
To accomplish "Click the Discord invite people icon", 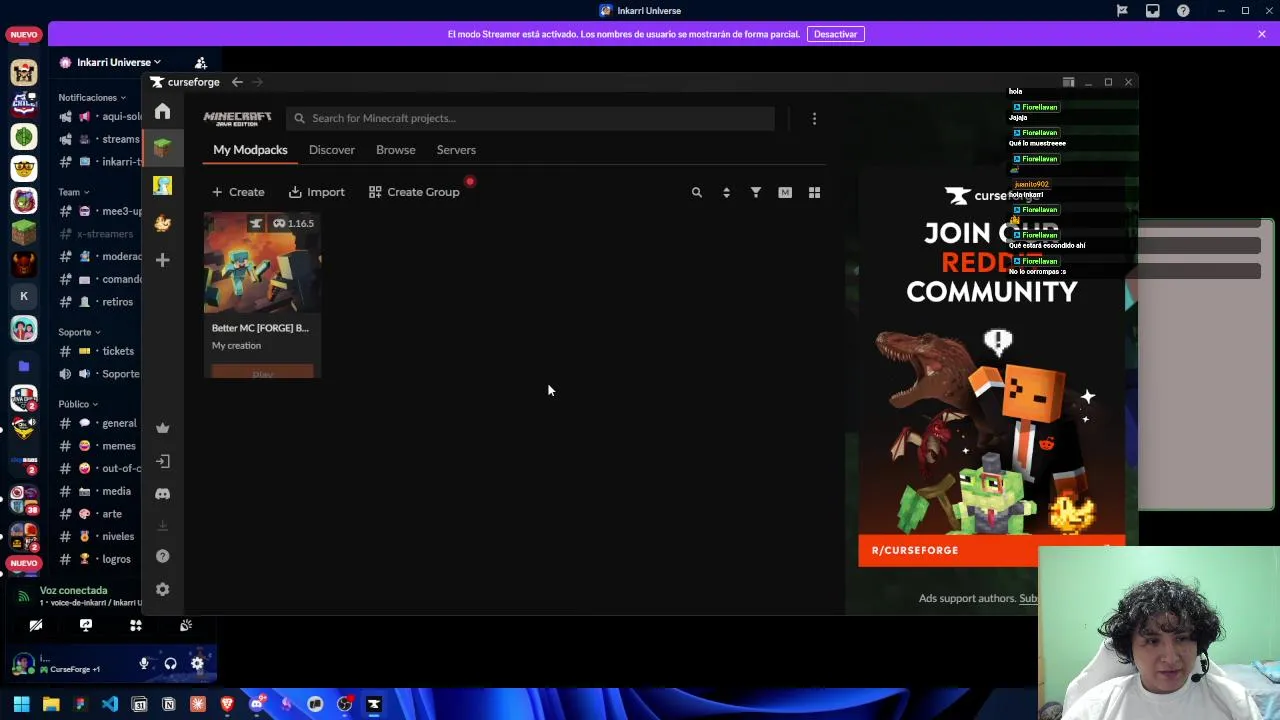I will pos(201,62).
